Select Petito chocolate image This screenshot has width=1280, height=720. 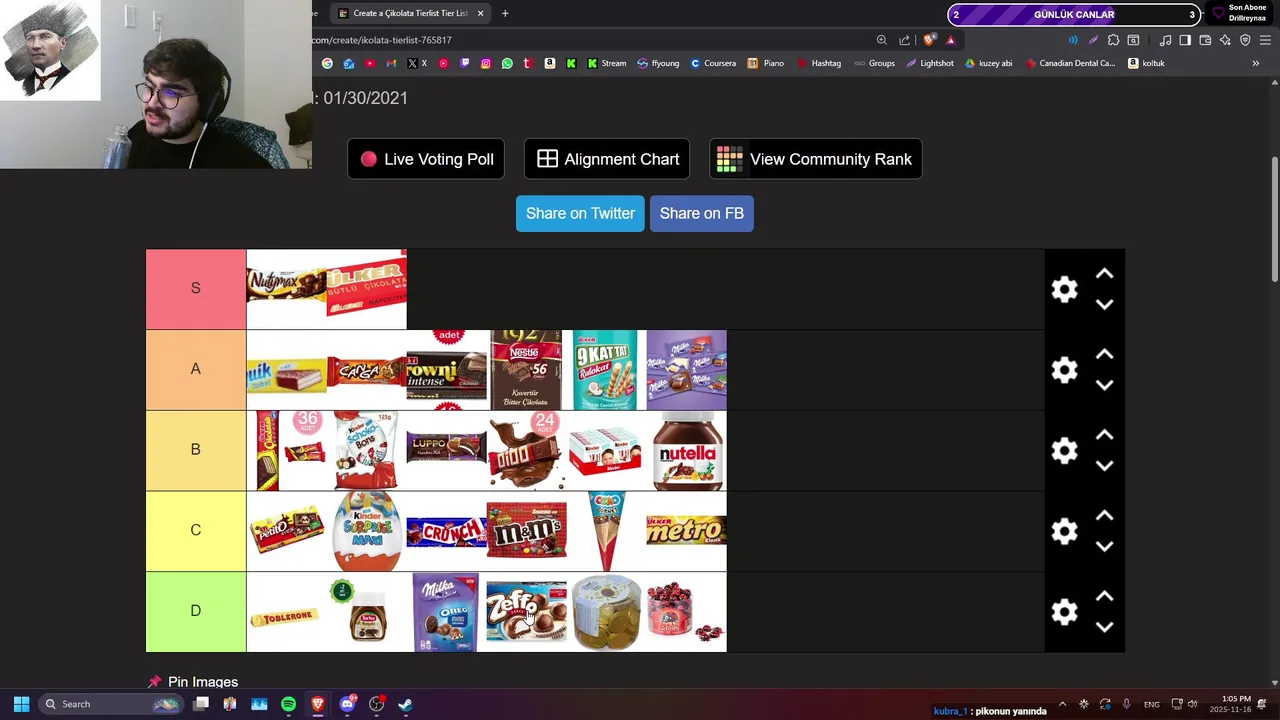point(287,531)
